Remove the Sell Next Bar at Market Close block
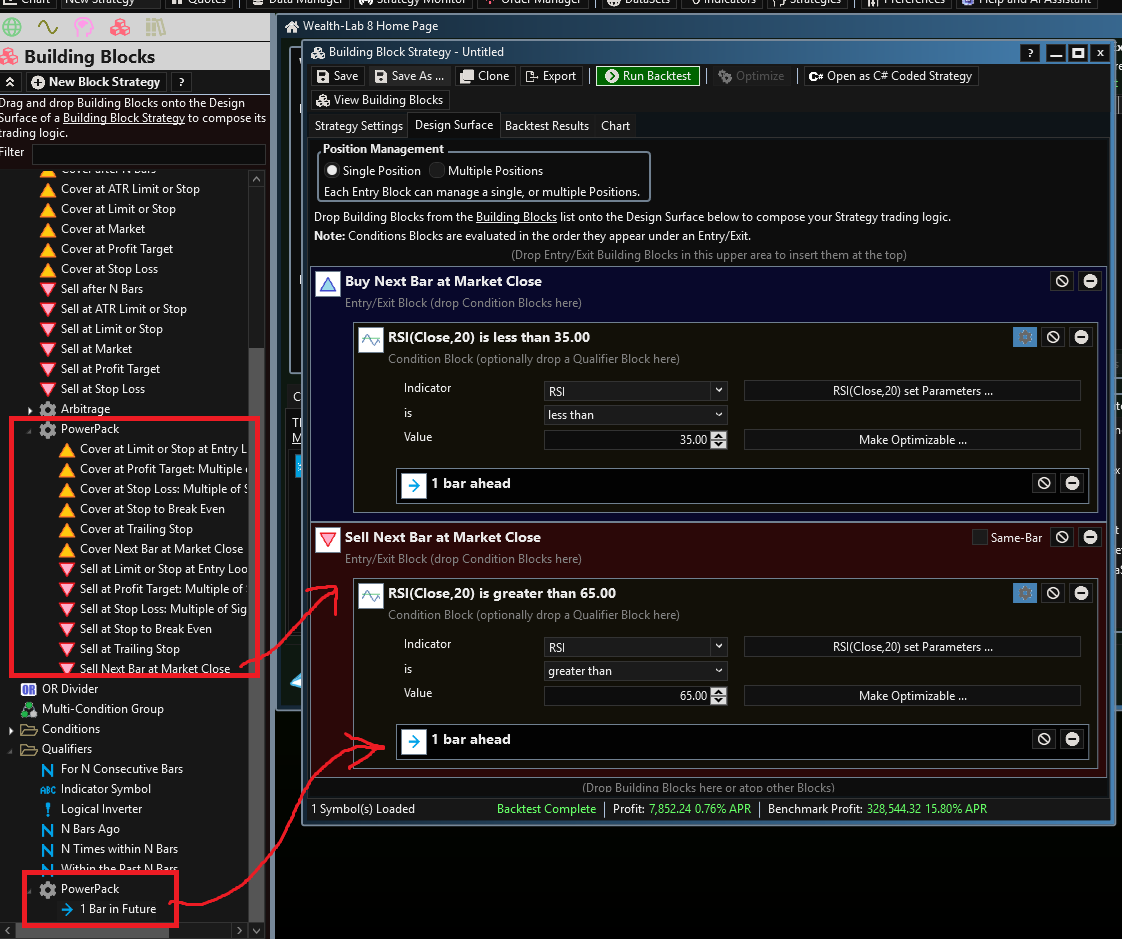Screen dimensions: 1122x939 [1090, 538]
